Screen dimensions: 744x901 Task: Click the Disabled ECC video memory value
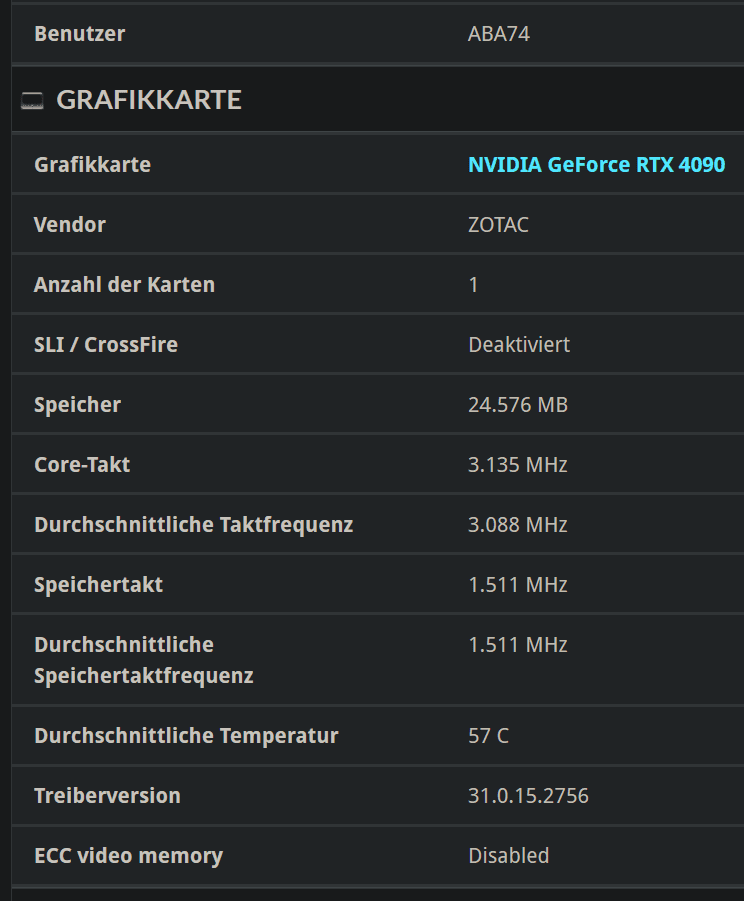pyautogui.click(x=508, y=856)
